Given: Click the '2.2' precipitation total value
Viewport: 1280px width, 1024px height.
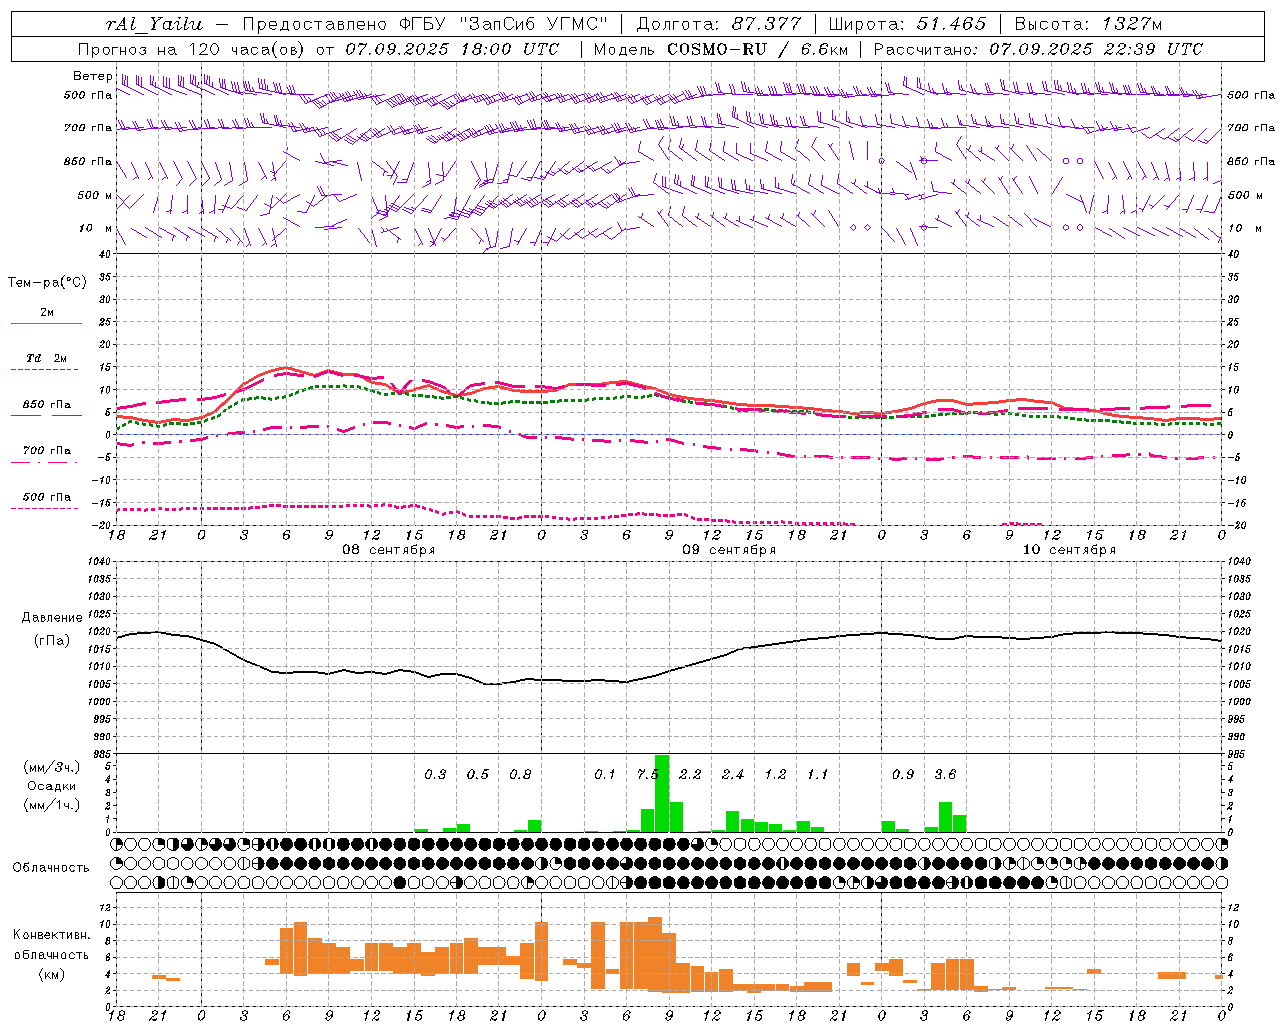Looking at the screenshot, I should pos(690,774).
